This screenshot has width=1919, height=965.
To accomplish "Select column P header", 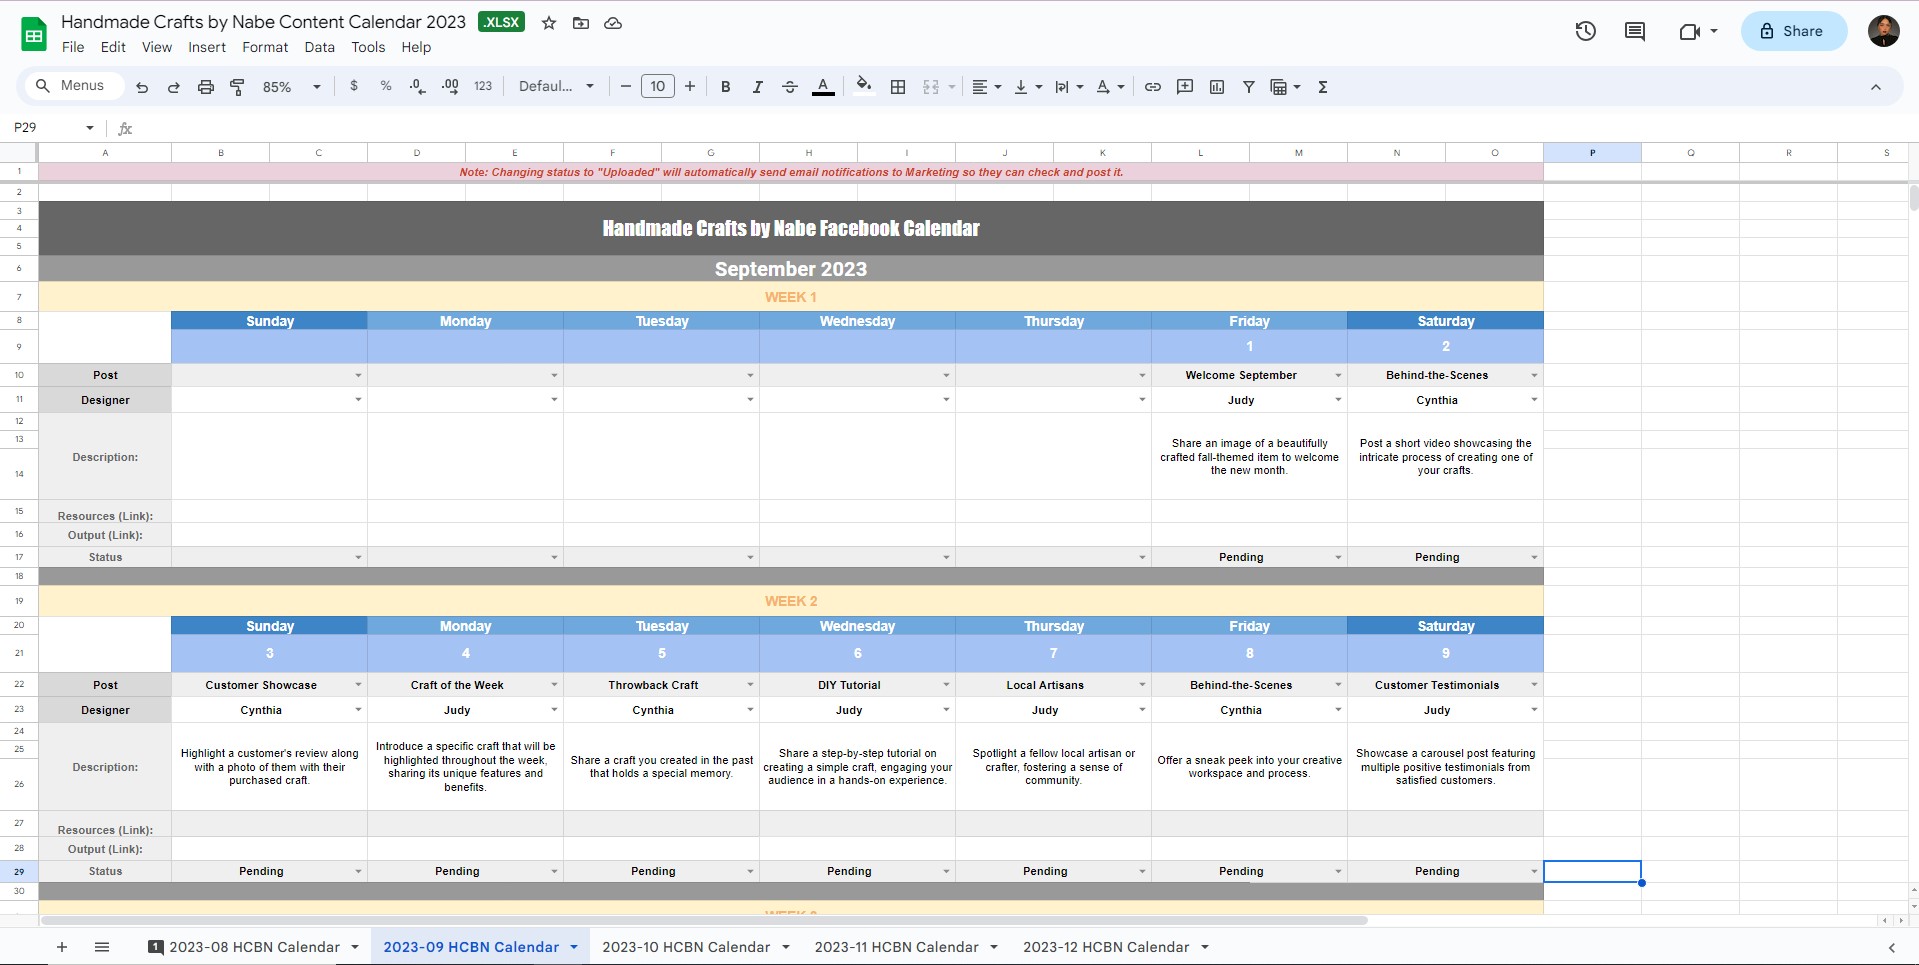I will click(x=1592, y=153).
